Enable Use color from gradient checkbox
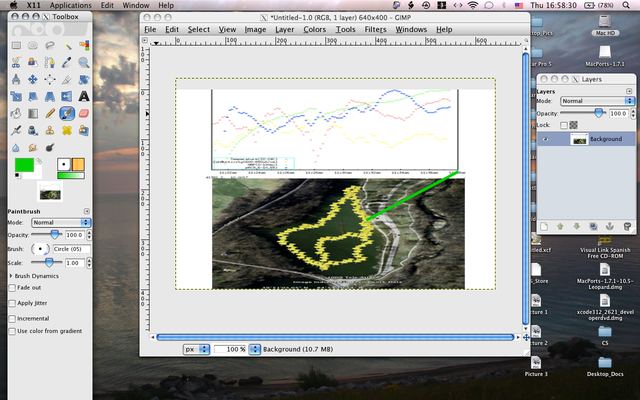 [12, 331]
